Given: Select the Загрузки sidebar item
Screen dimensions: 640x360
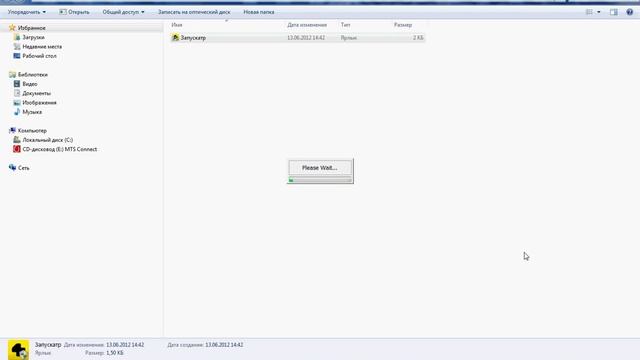Looking at the screenshot, I should tap(33, 37).
